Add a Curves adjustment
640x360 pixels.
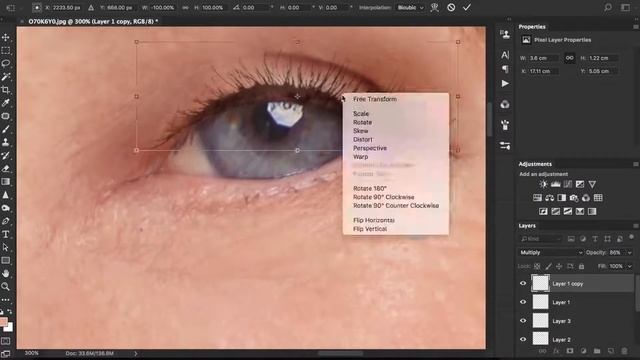click(x=568, y=184)
